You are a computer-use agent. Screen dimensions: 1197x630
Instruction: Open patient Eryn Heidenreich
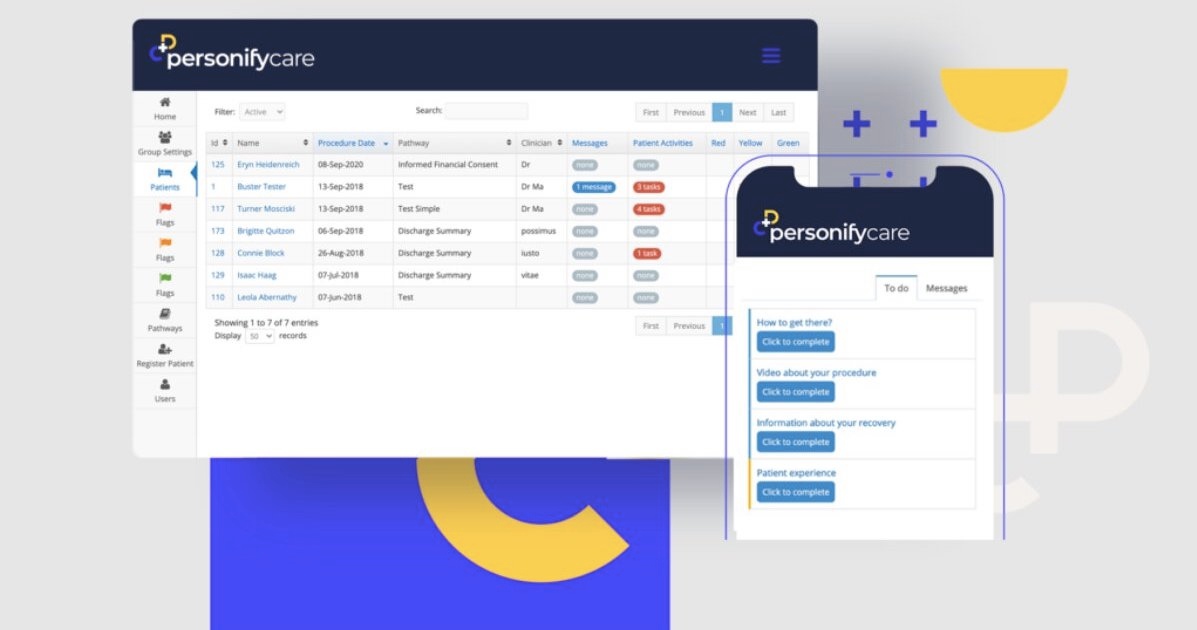click(268, 164)
